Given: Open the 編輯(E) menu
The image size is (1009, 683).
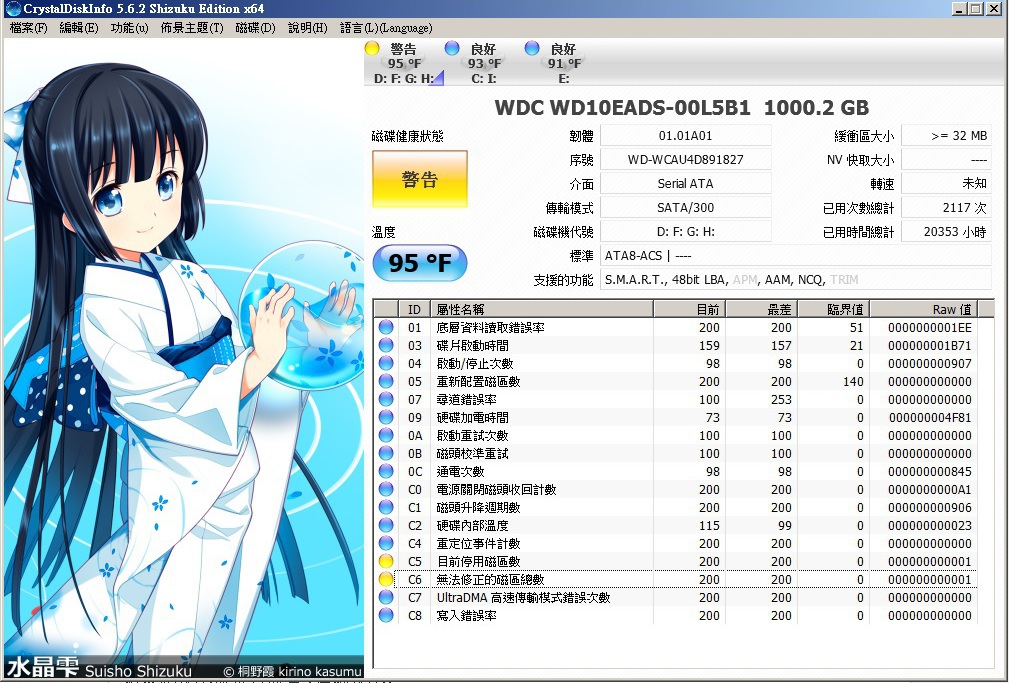Looking at the screenshot, I should (79, 28).
